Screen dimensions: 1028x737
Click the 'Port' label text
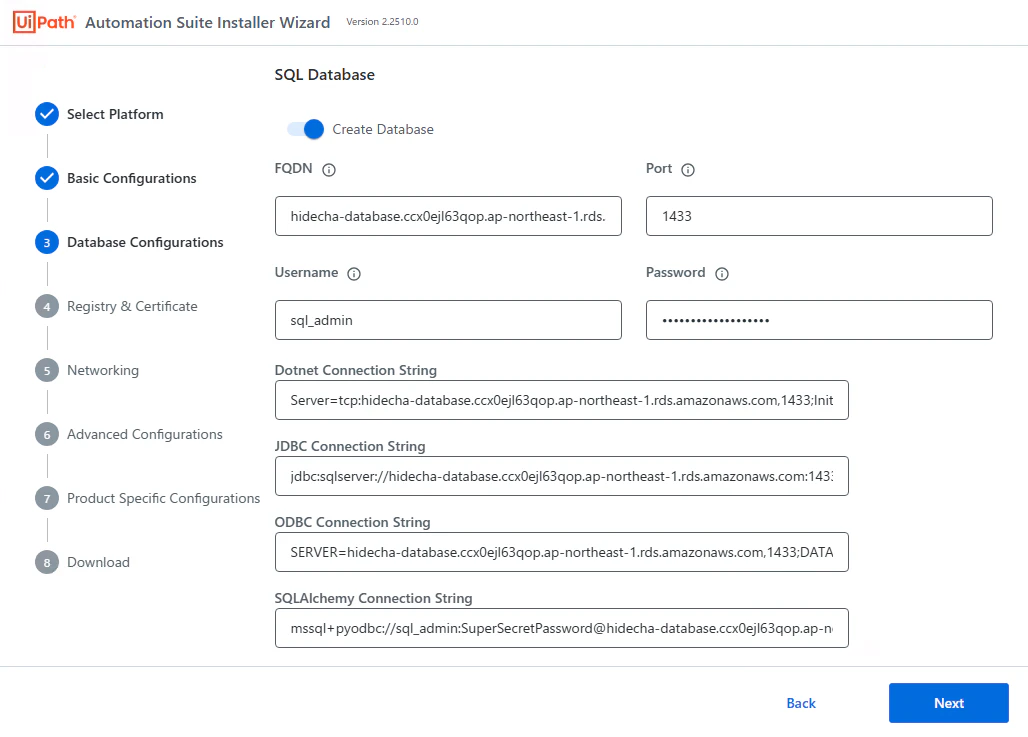[659, 169]
